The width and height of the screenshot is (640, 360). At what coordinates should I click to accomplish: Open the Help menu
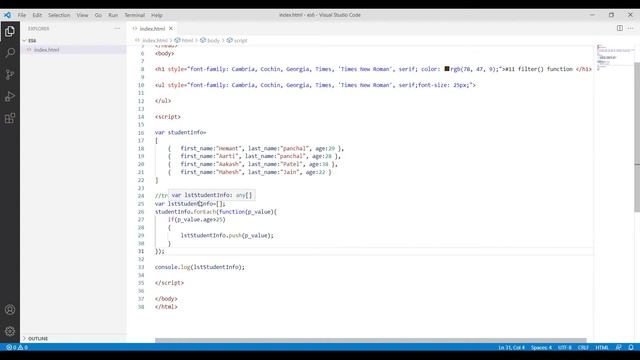(157, 15)
